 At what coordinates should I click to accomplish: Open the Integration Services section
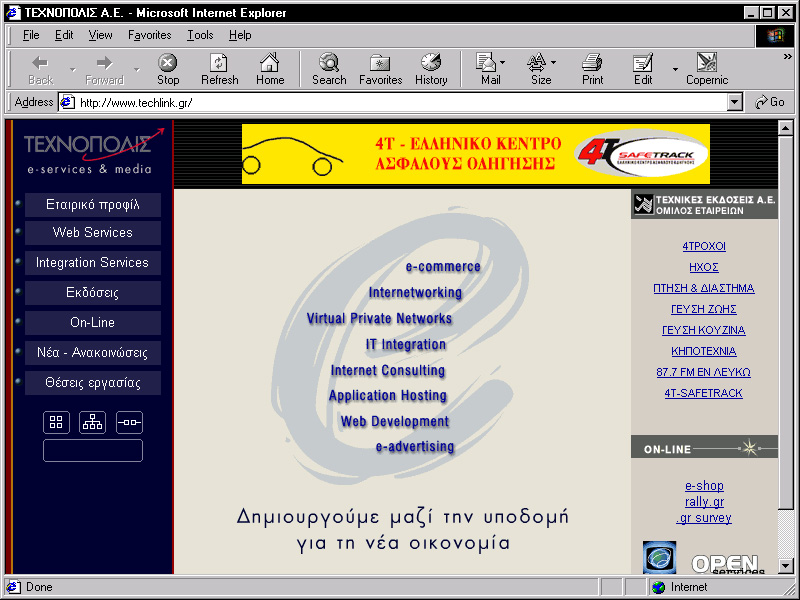point(92,263)
